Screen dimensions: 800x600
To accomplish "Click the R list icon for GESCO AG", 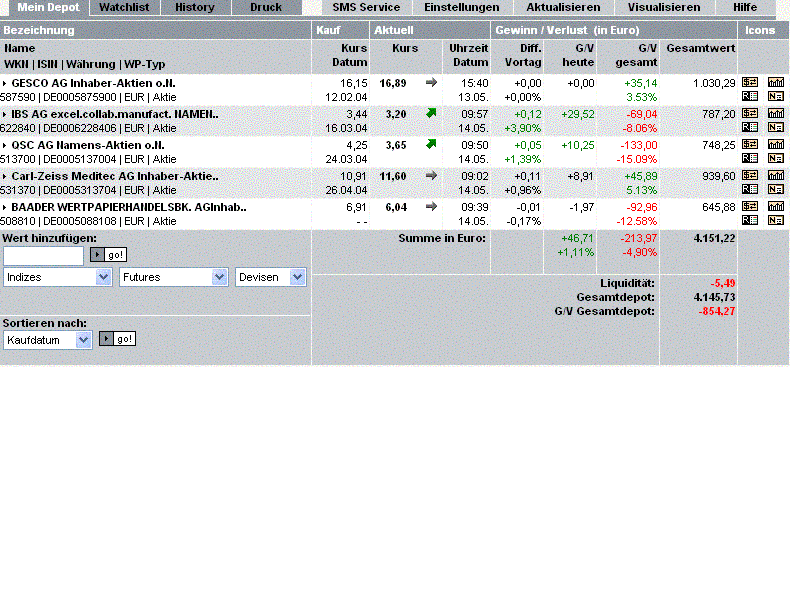I will coord(749,96).
